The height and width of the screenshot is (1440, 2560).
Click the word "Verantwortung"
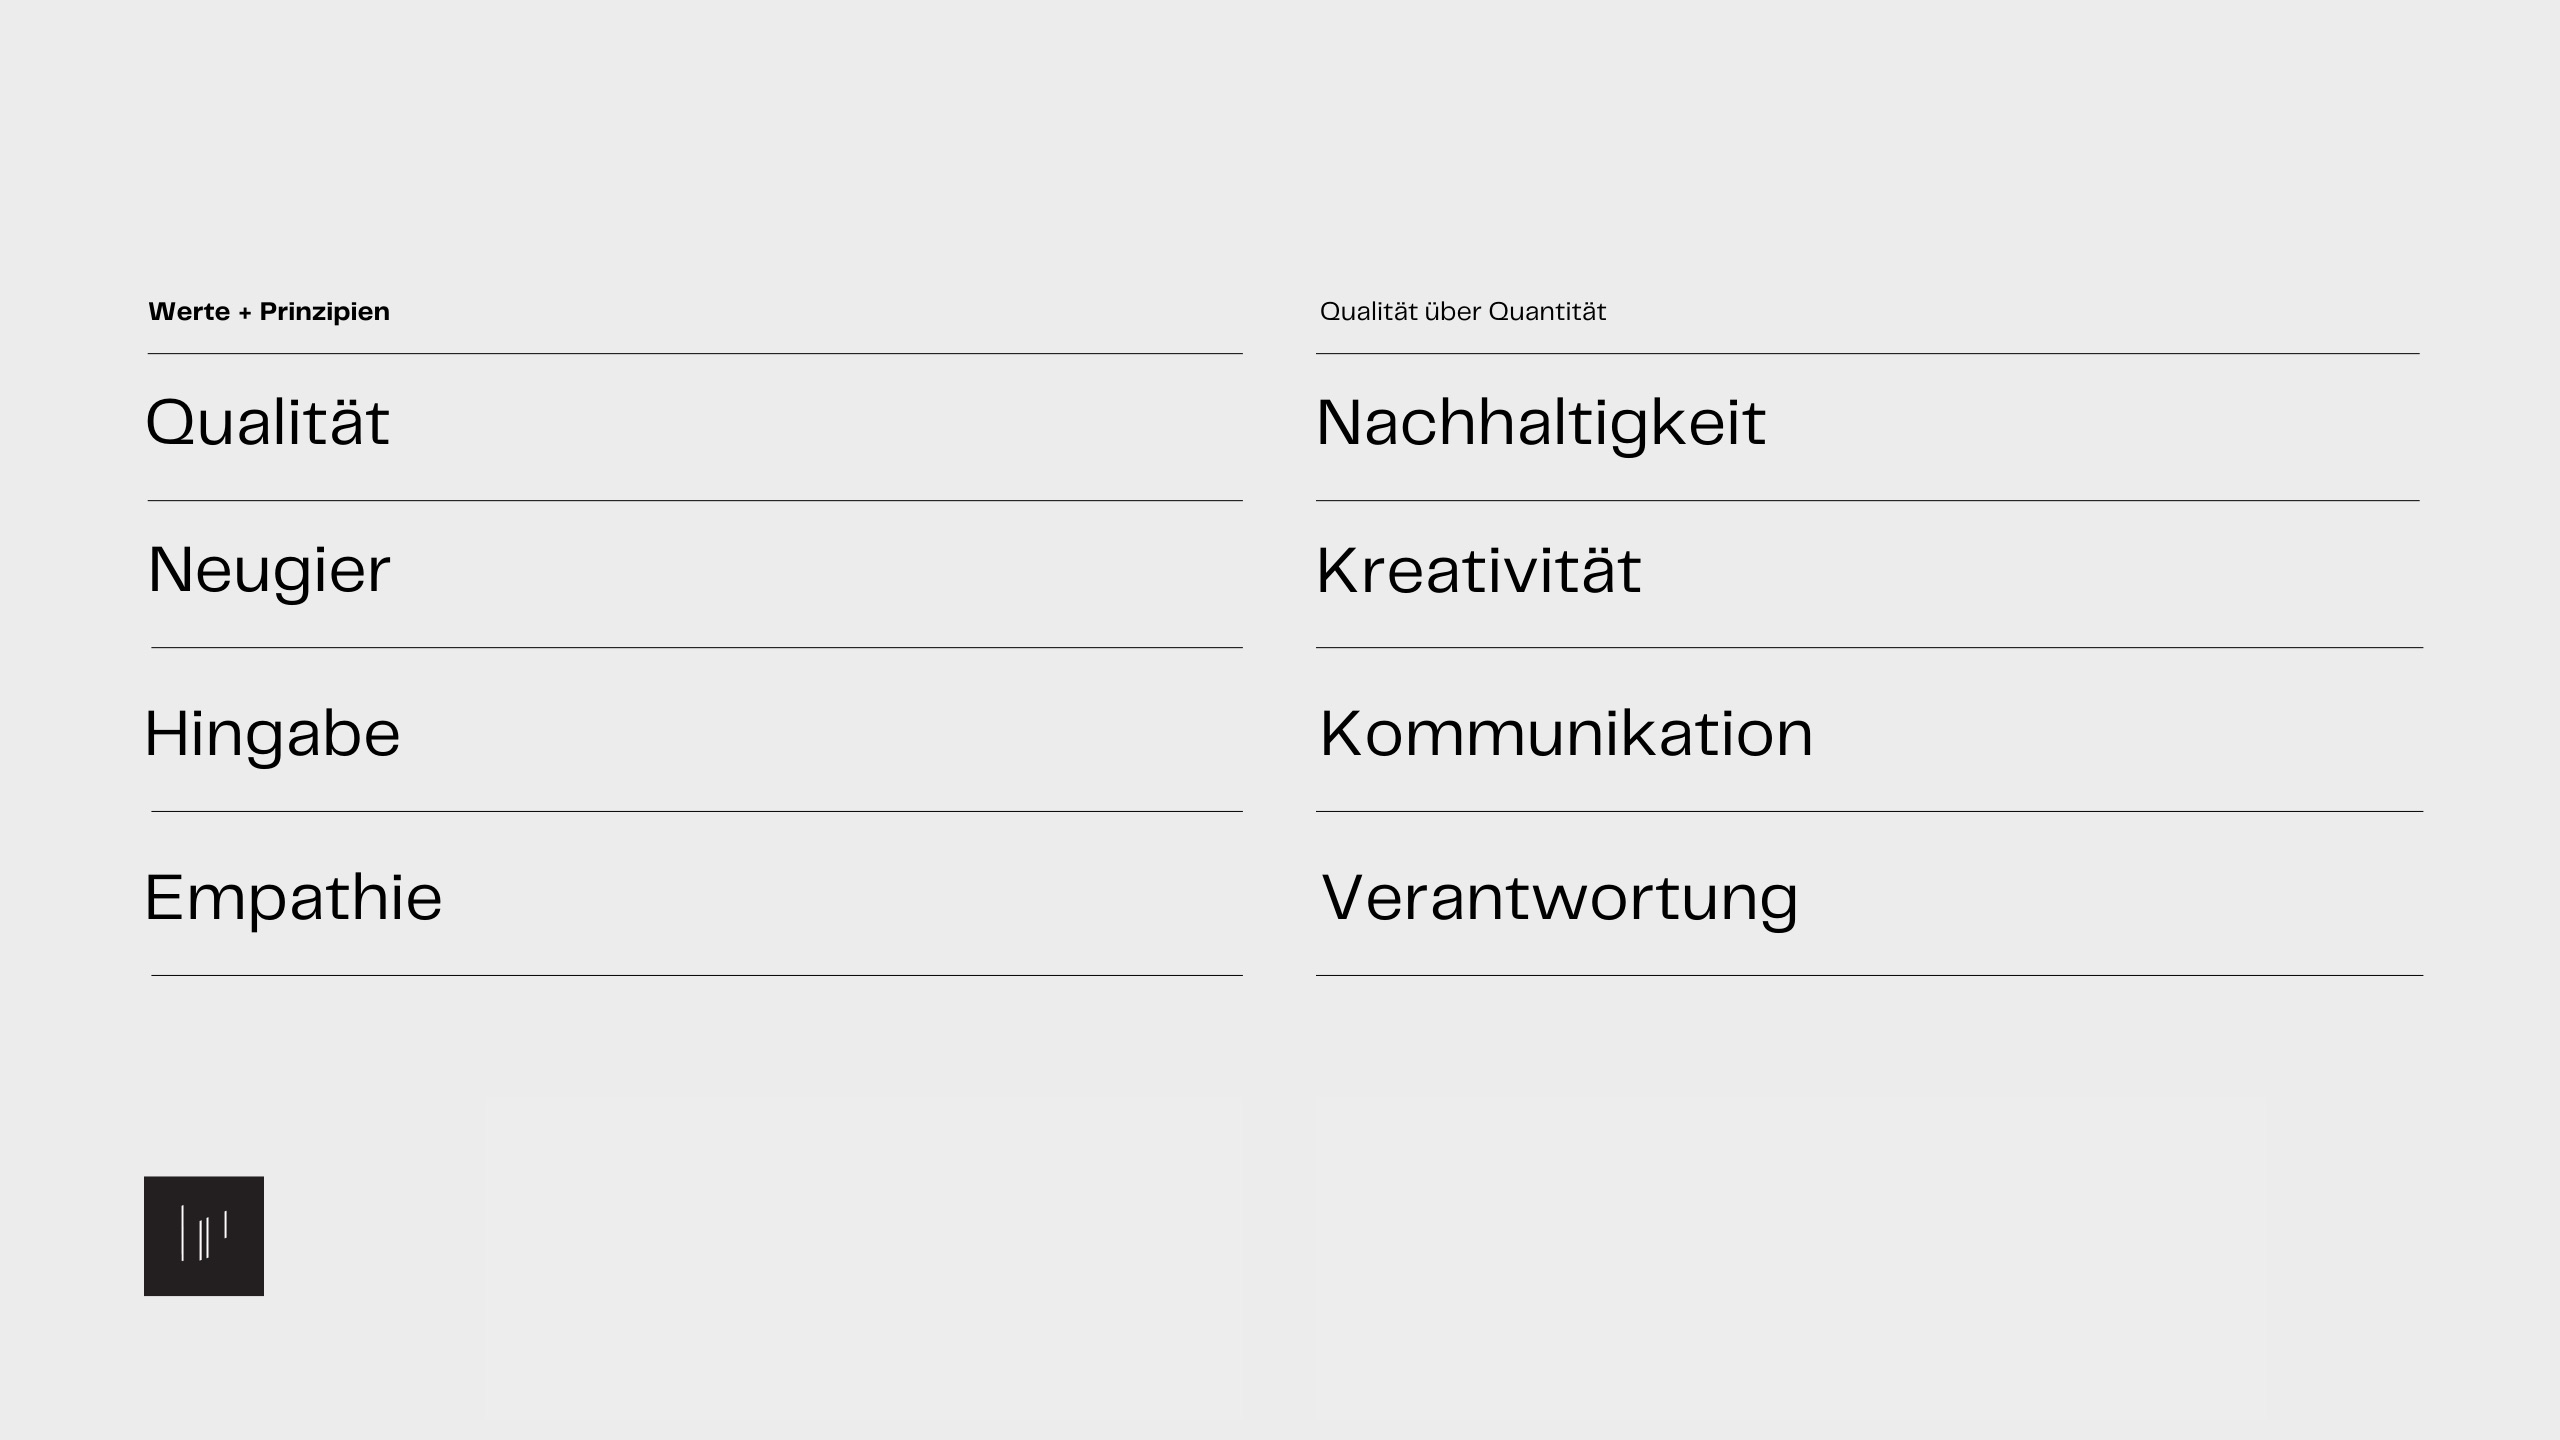point(1560,898)
